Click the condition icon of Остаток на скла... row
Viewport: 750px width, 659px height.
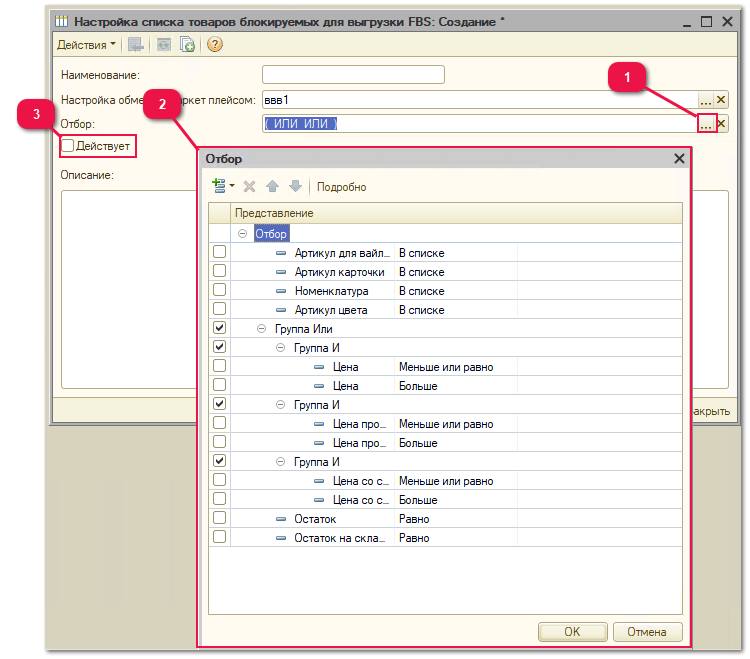tap(281, 538)
